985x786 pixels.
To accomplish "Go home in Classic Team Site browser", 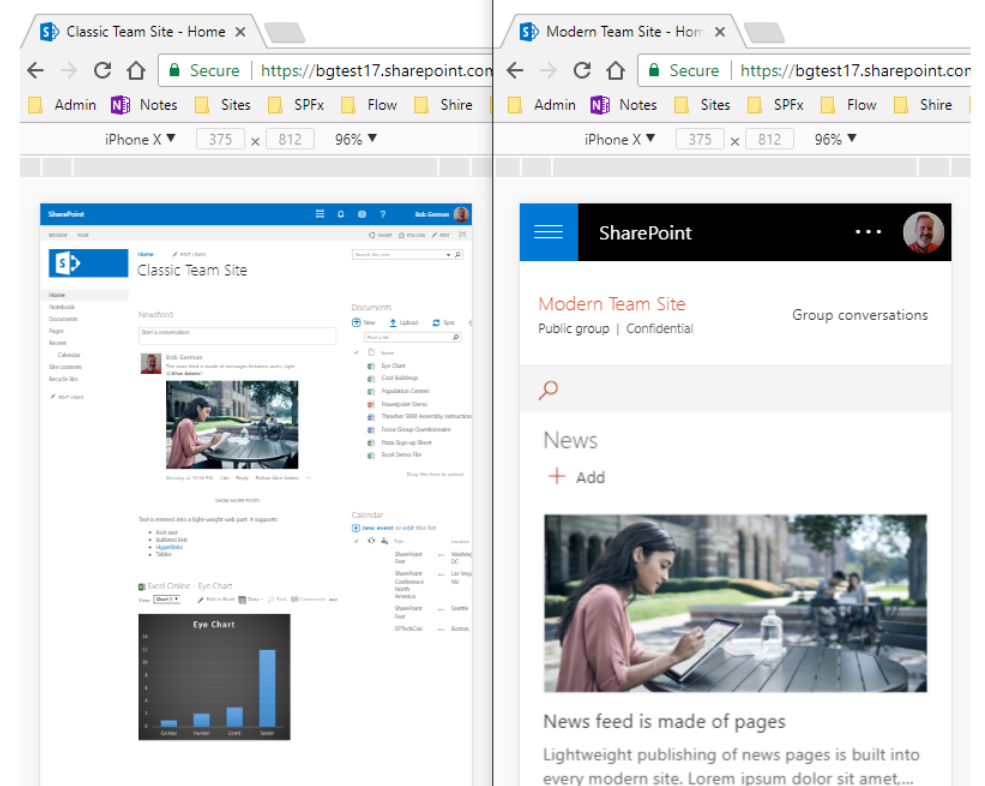I will tap(136, 70).
